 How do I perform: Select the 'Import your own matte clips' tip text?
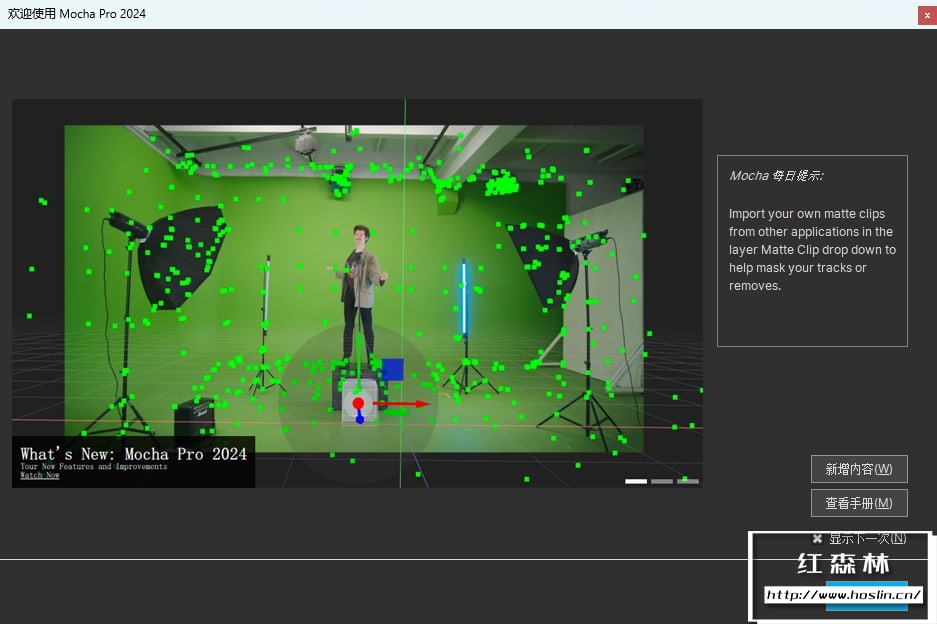pyautogui.click(x=812, y=250)
